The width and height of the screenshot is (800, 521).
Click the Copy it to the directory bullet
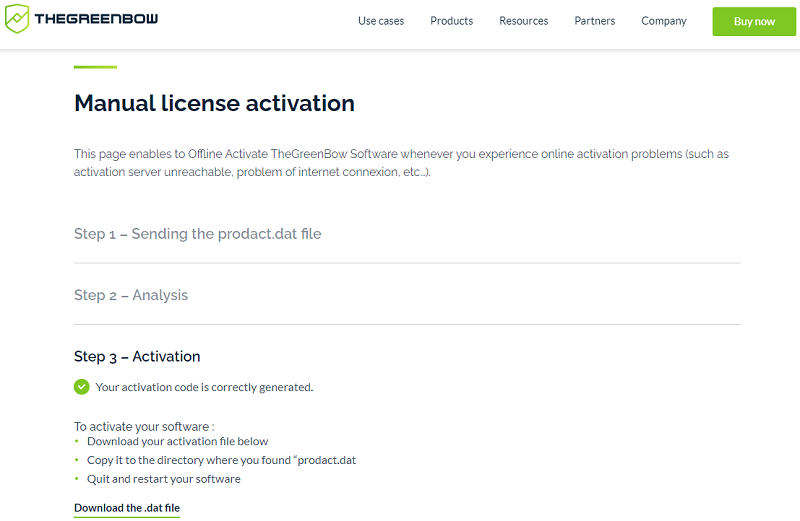[x=221, y=460]
